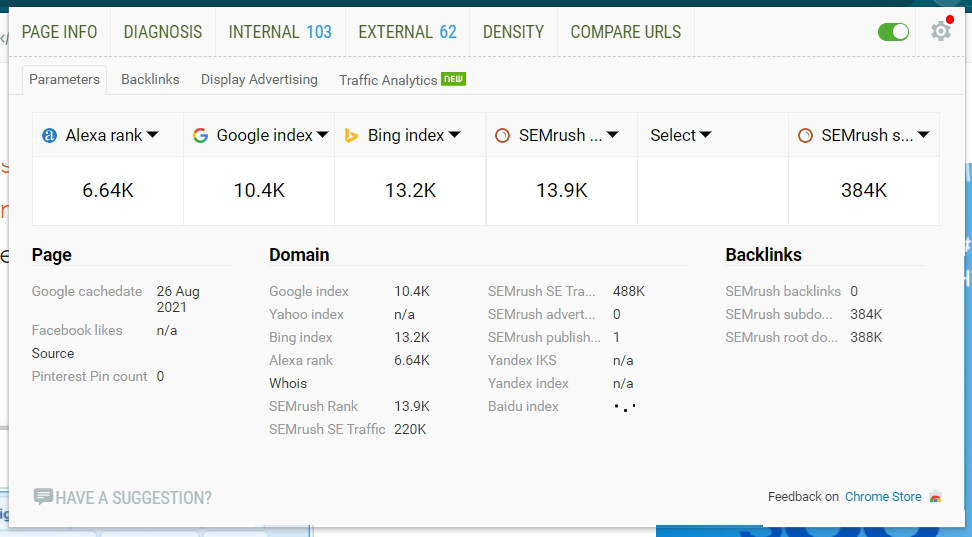
Task: Switch to the PAGE INFO tab
Action: (x=60, y=32)
